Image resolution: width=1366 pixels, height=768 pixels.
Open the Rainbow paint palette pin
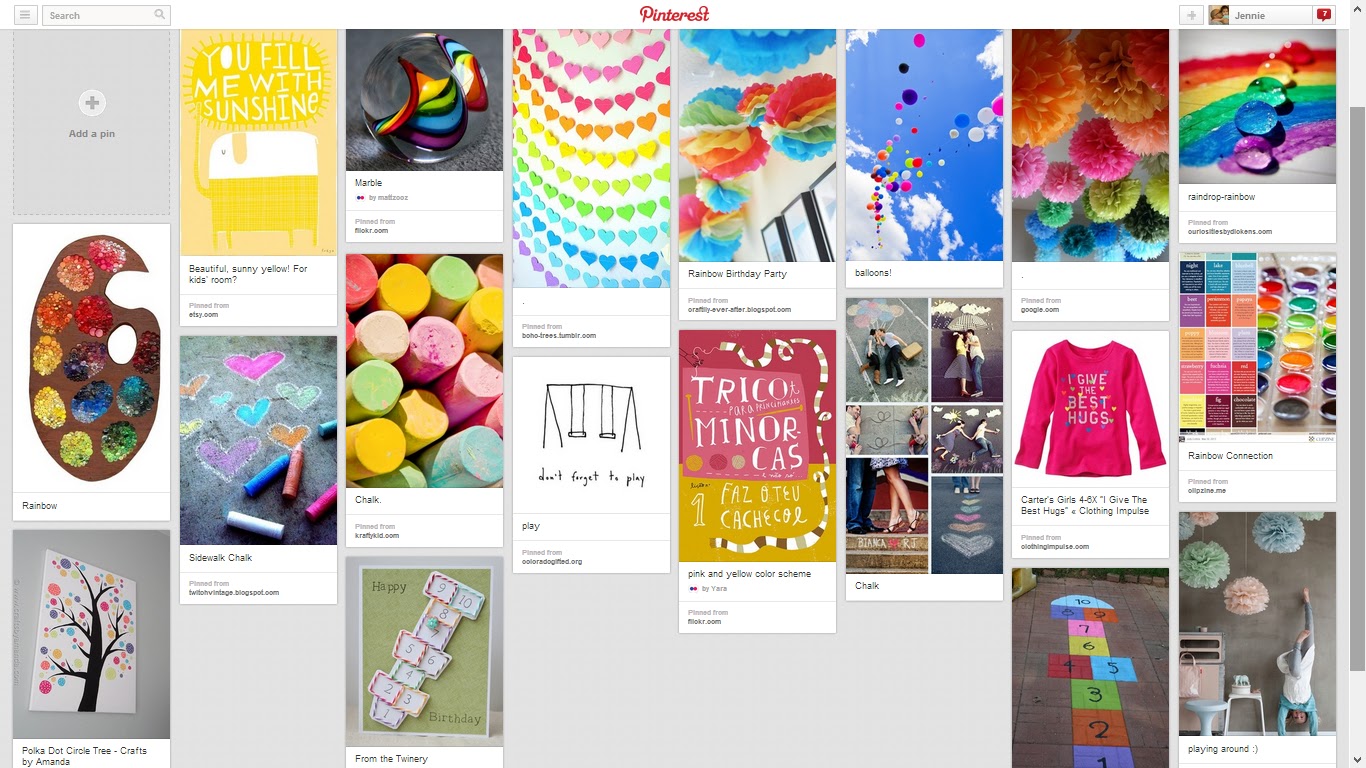92,358
